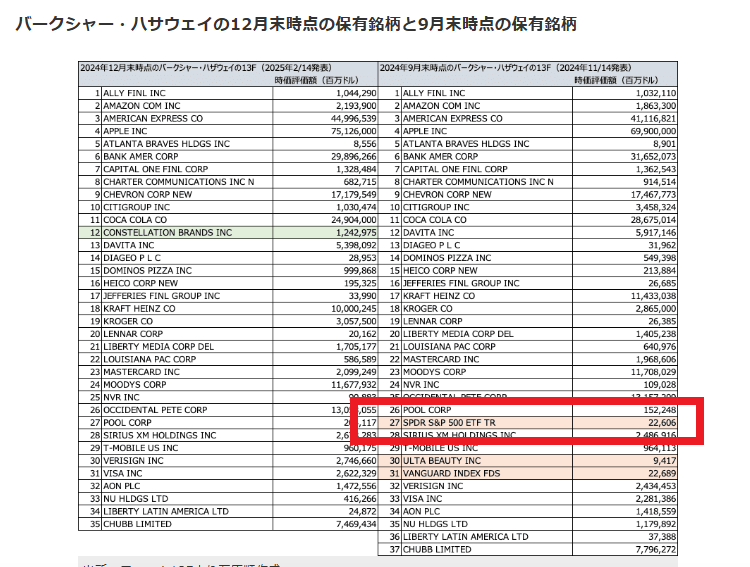Image resolution: width=750 pixels, height=567 pixels.
Task: Select Charter Communications value 914,514
Action: [x=660, y=182]
